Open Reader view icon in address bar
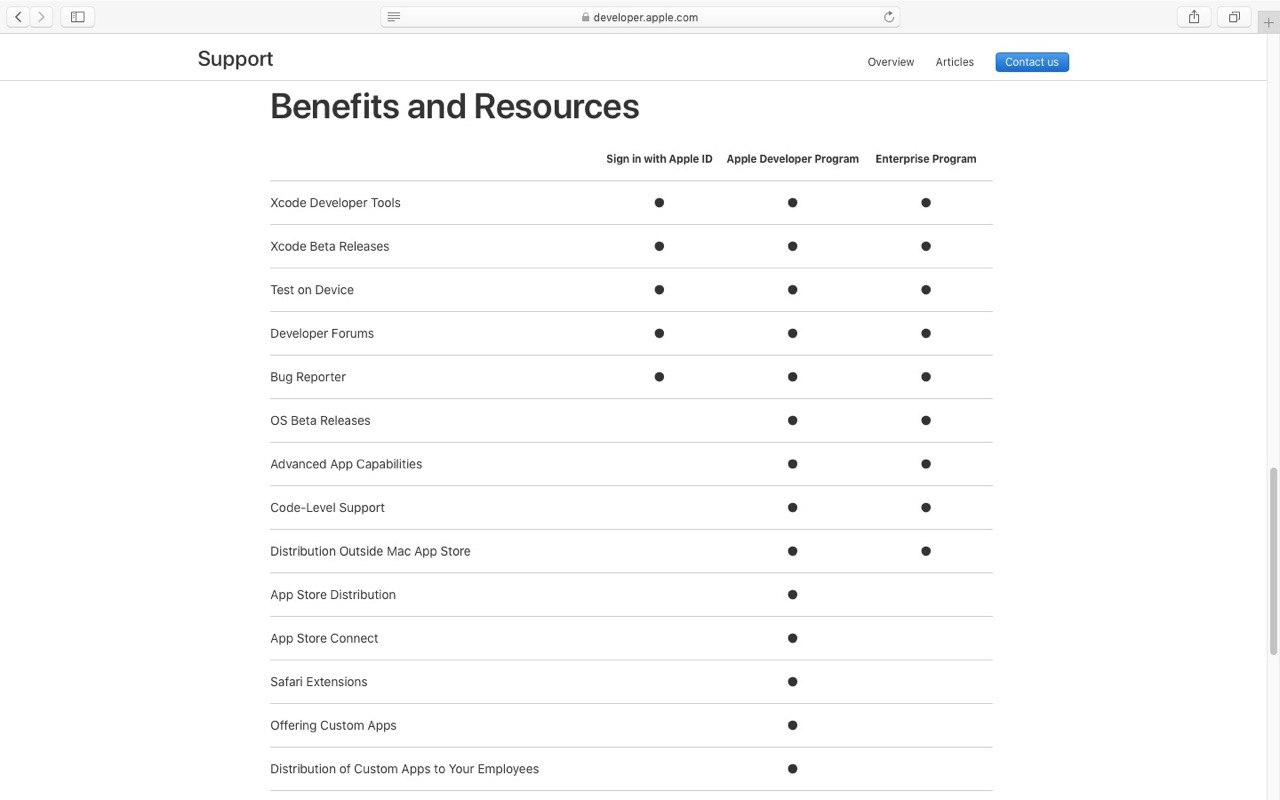Viewport: 1280px width, 800px height. [394, 17]
